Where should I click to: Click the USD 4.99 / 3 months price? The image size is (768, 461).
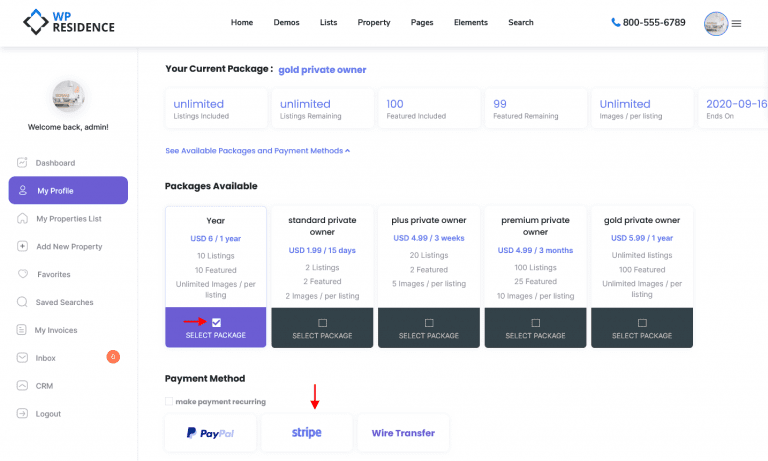coord(535,250)
